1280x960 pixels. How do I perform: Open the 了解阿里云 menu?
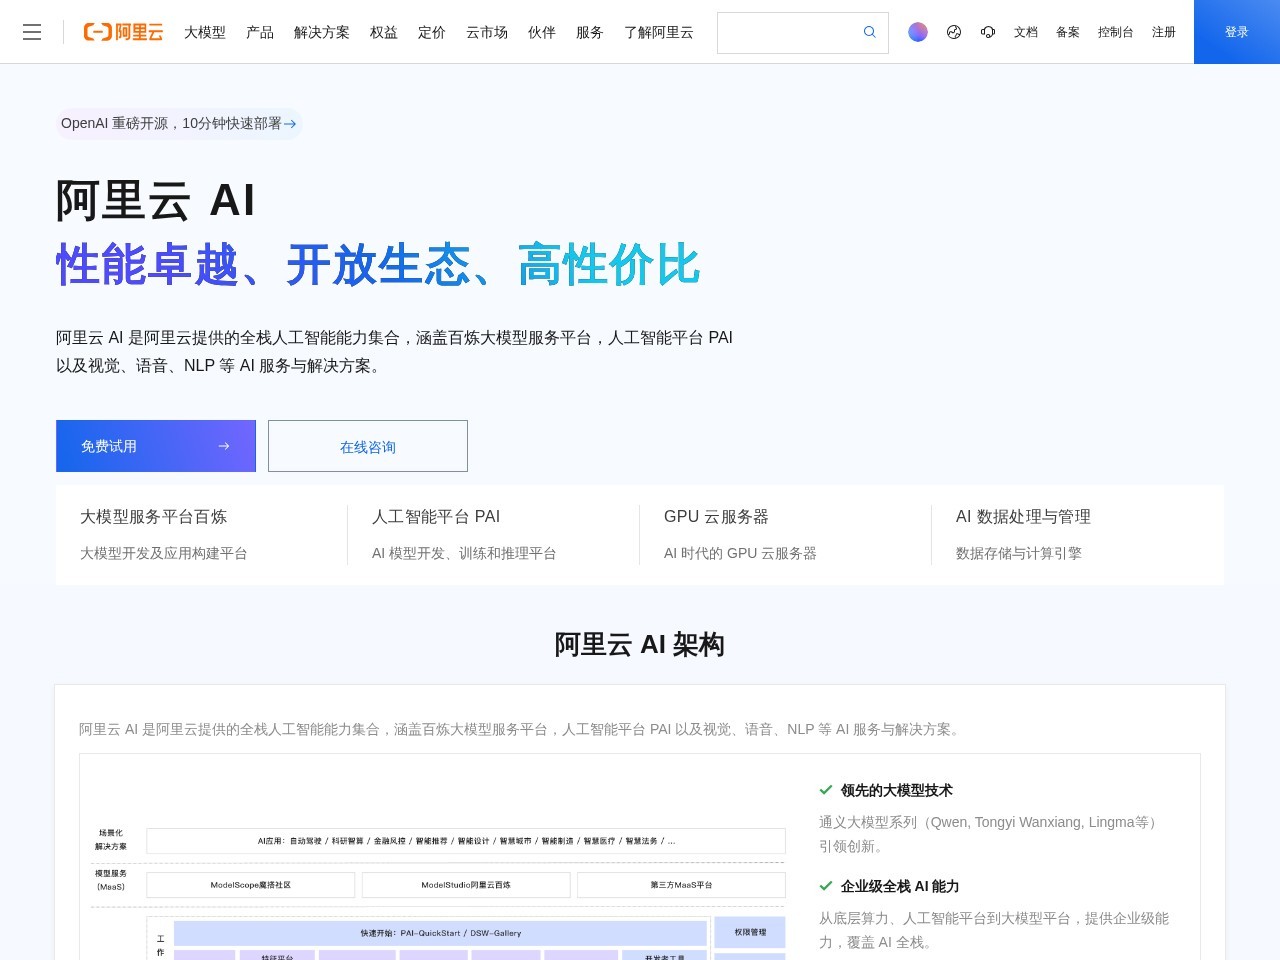(659, 32)
